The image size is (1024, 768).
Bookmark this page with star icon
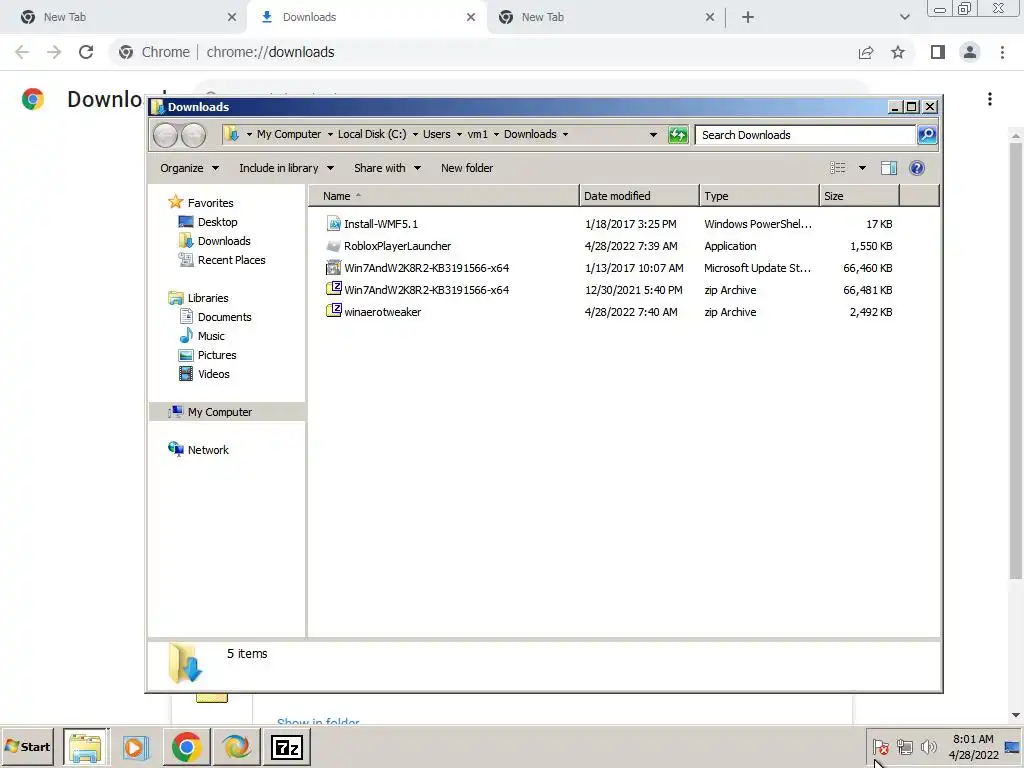pos(898,52)
